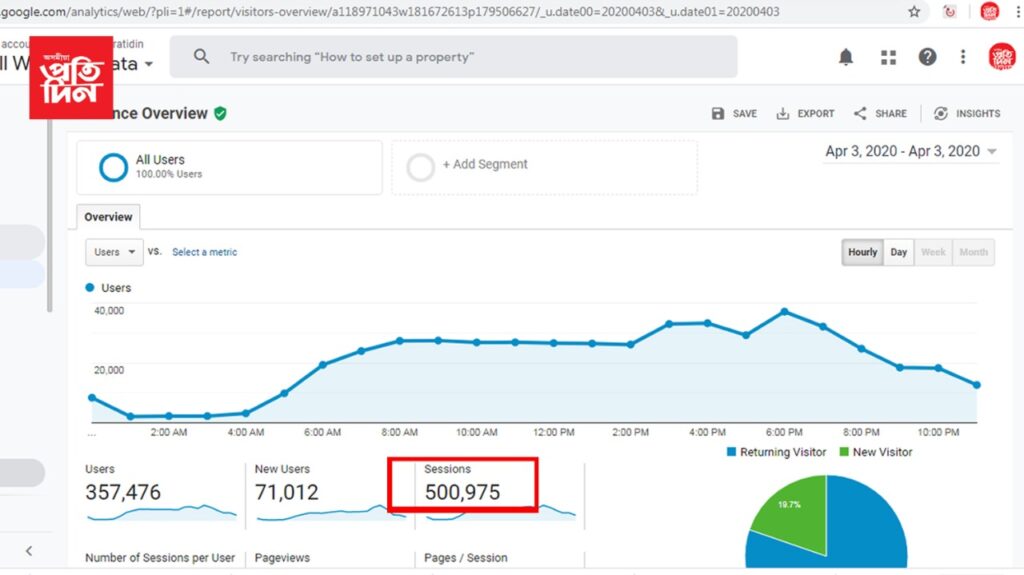Click the New Visitor legend swatch
Viewport: 1024px width, 575px height.
[x=844, y=452]
